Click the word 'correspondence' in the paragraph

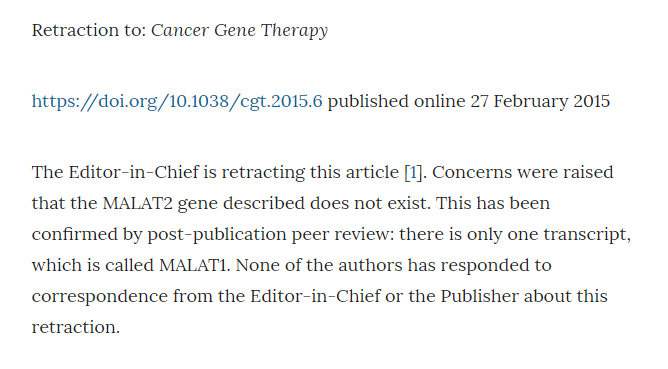tap(100, 297)
